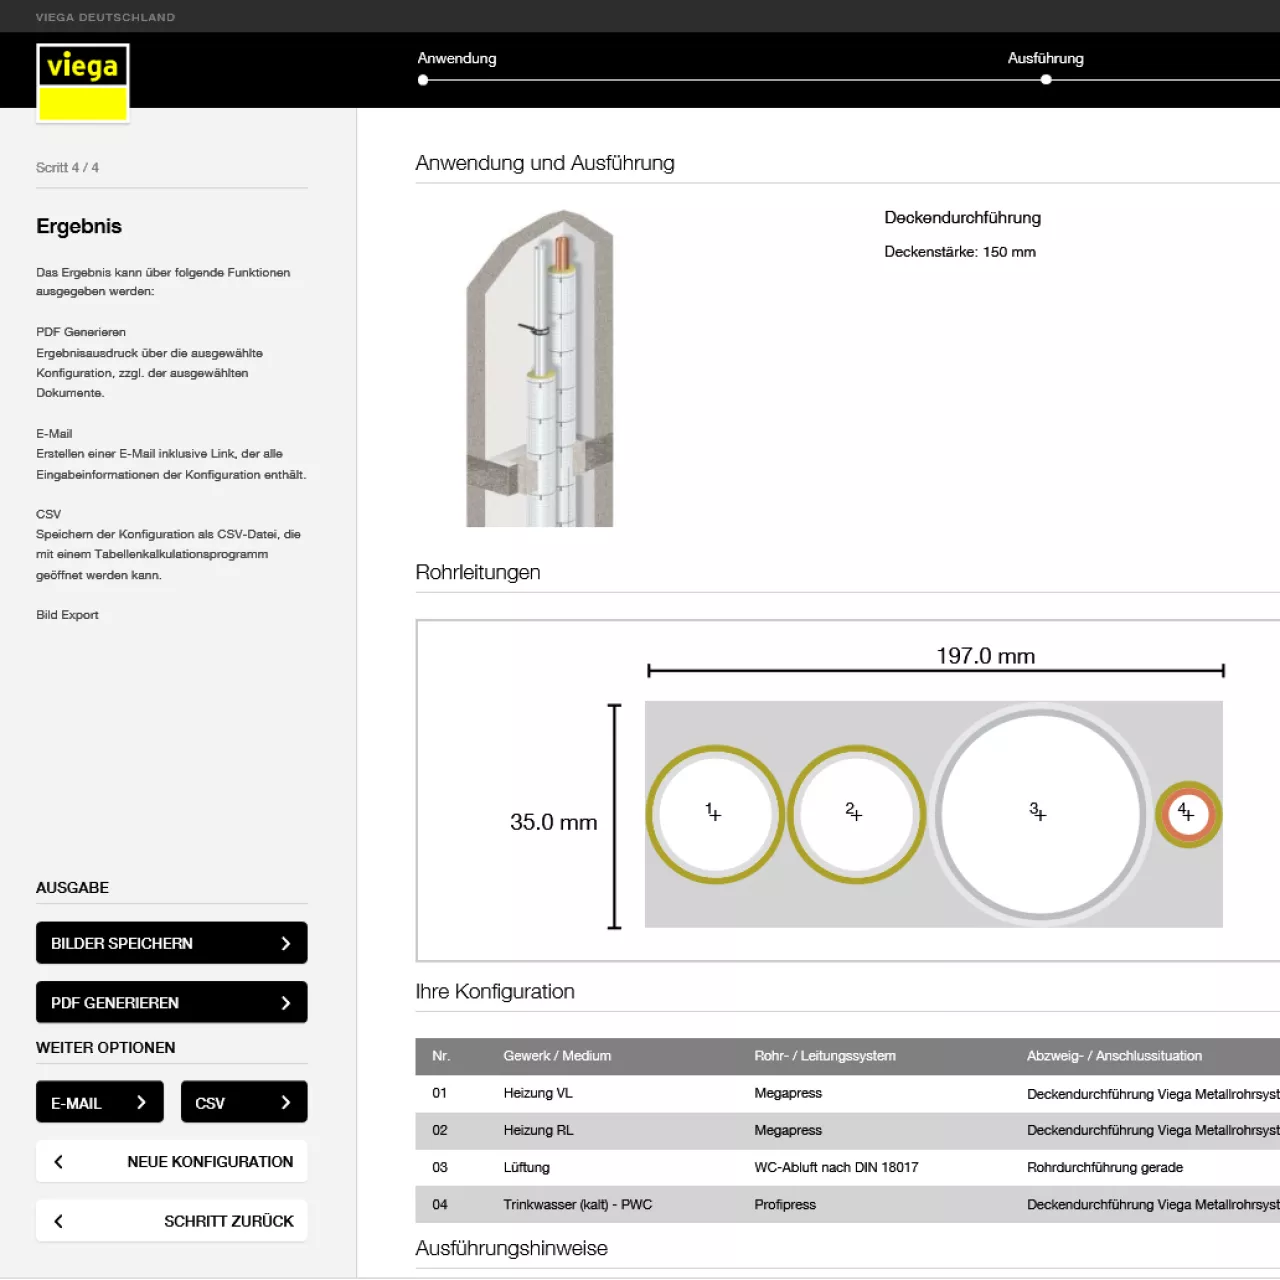
Task: Click arrow icon on Bilder Speichern button
Action: coord(285,943)
